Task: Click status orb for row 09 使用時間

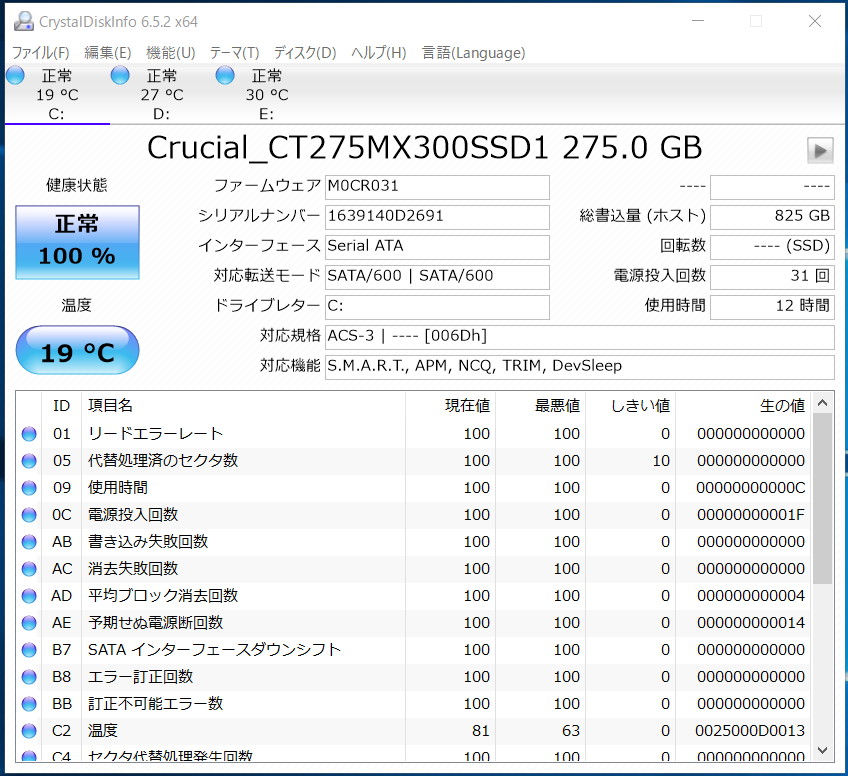Action: pos(29,488)
